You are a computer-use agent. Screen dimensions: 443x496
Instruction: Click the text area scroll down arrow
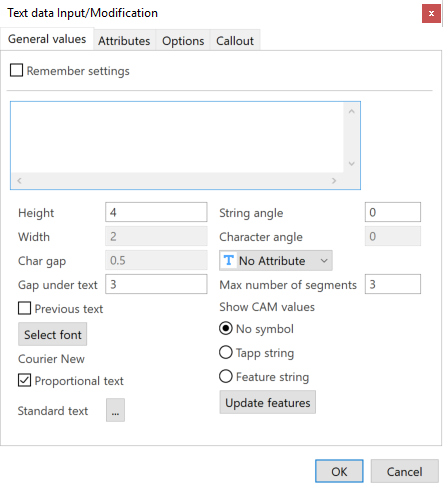point(351,163)
